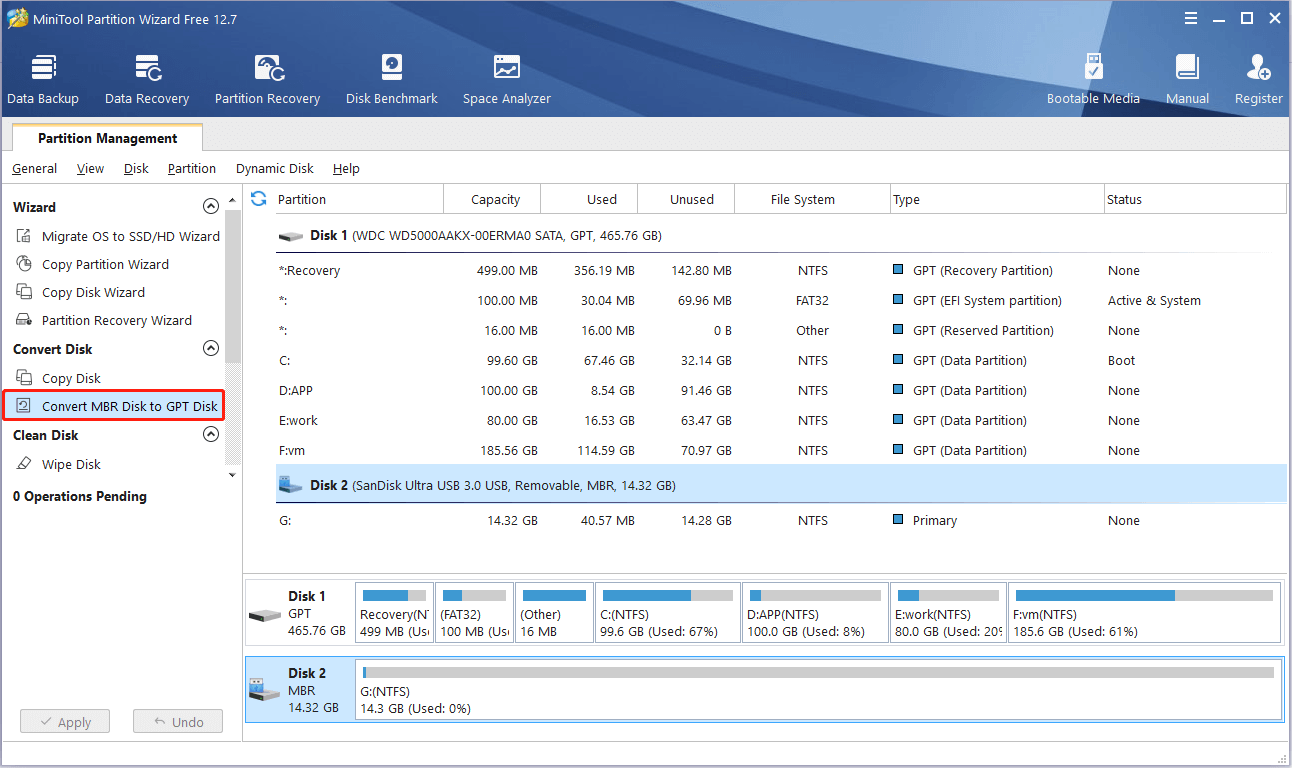
Task: Click the Apply button
Action: [x=65, y=721]
